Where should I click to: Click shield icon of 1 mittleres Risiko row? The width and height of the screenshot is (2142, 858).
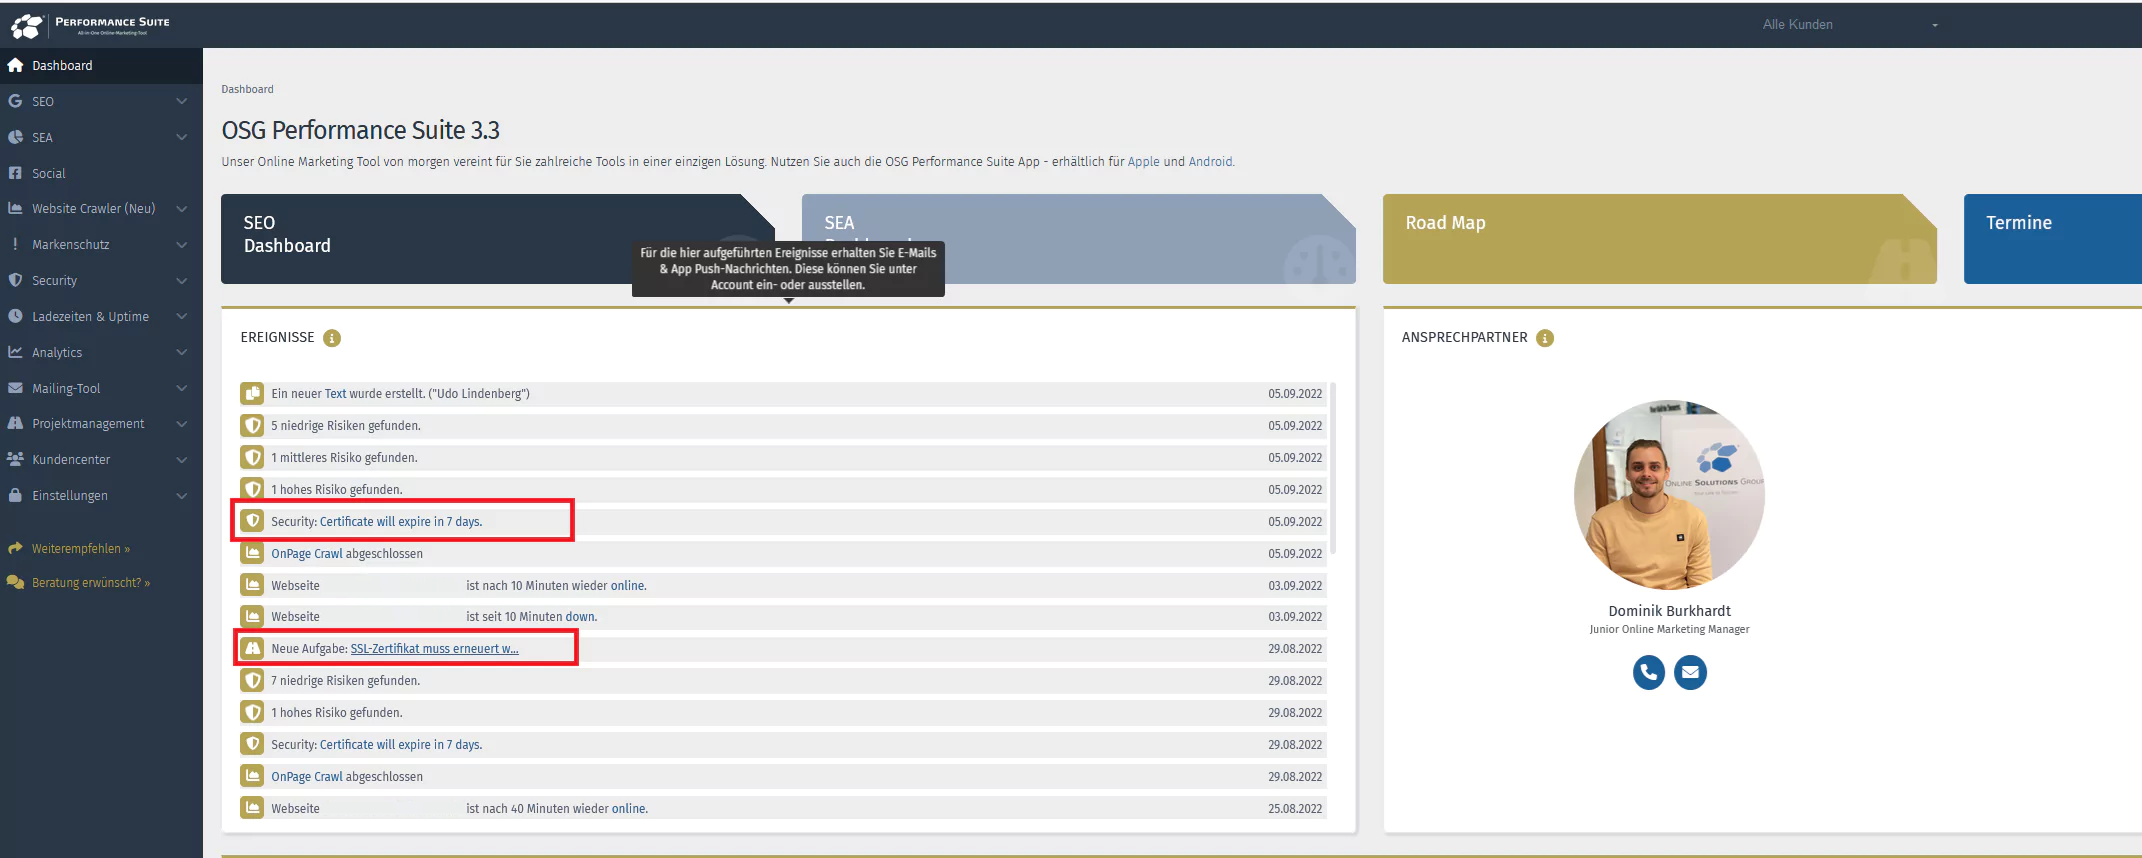coord(252,458)
